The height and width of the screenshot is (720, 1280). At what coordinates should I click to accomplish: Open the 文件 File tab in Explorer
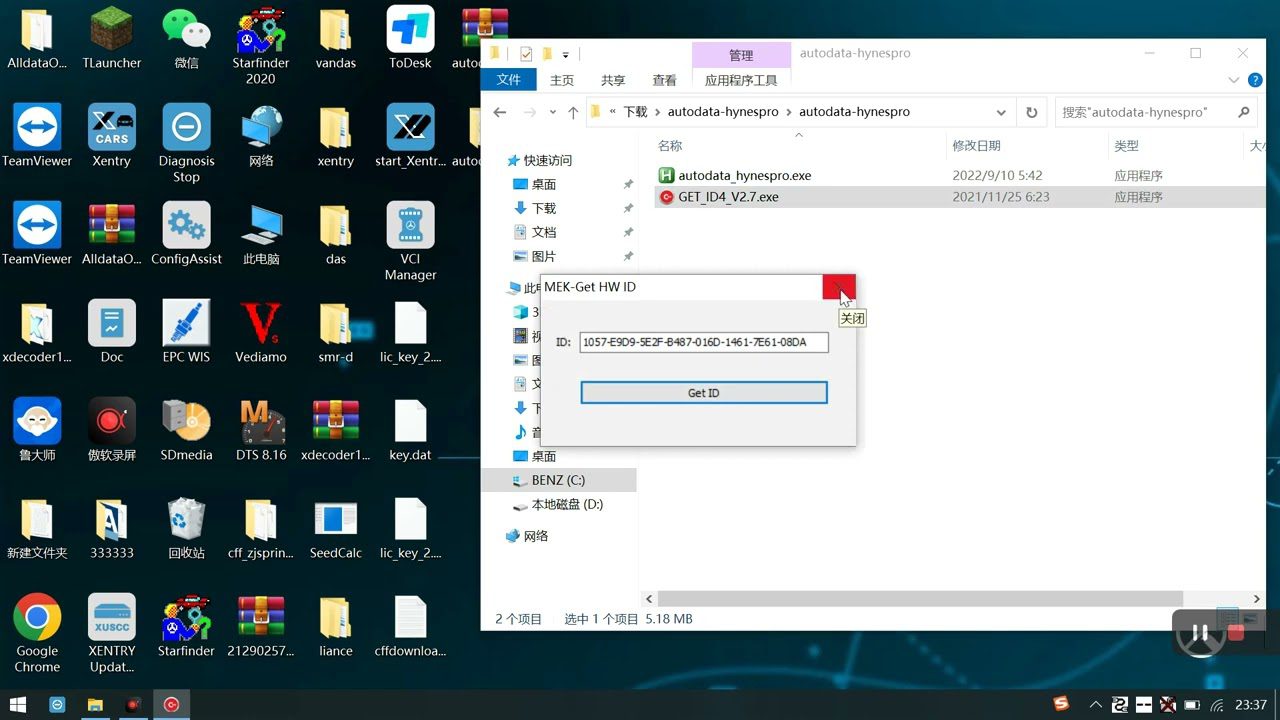point(508,80)
